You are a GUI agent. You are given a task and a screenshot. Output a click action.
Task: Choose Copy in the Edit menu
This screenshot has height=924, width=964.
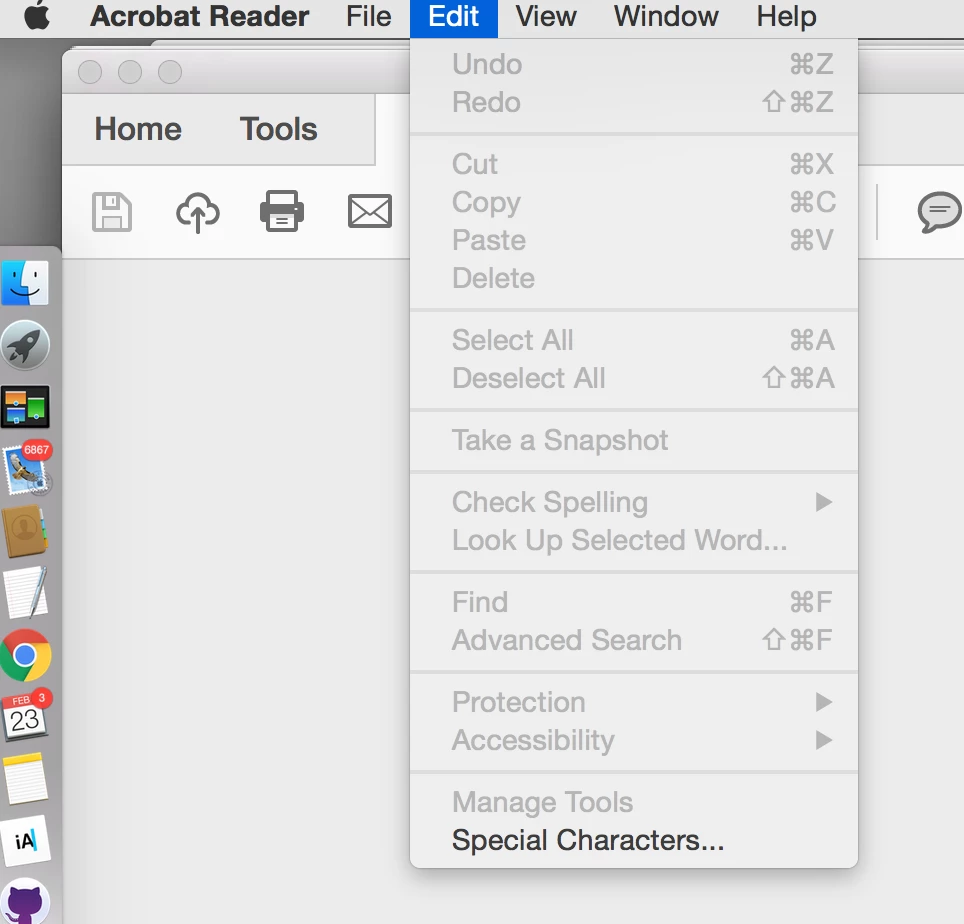[x=634, y=202]
